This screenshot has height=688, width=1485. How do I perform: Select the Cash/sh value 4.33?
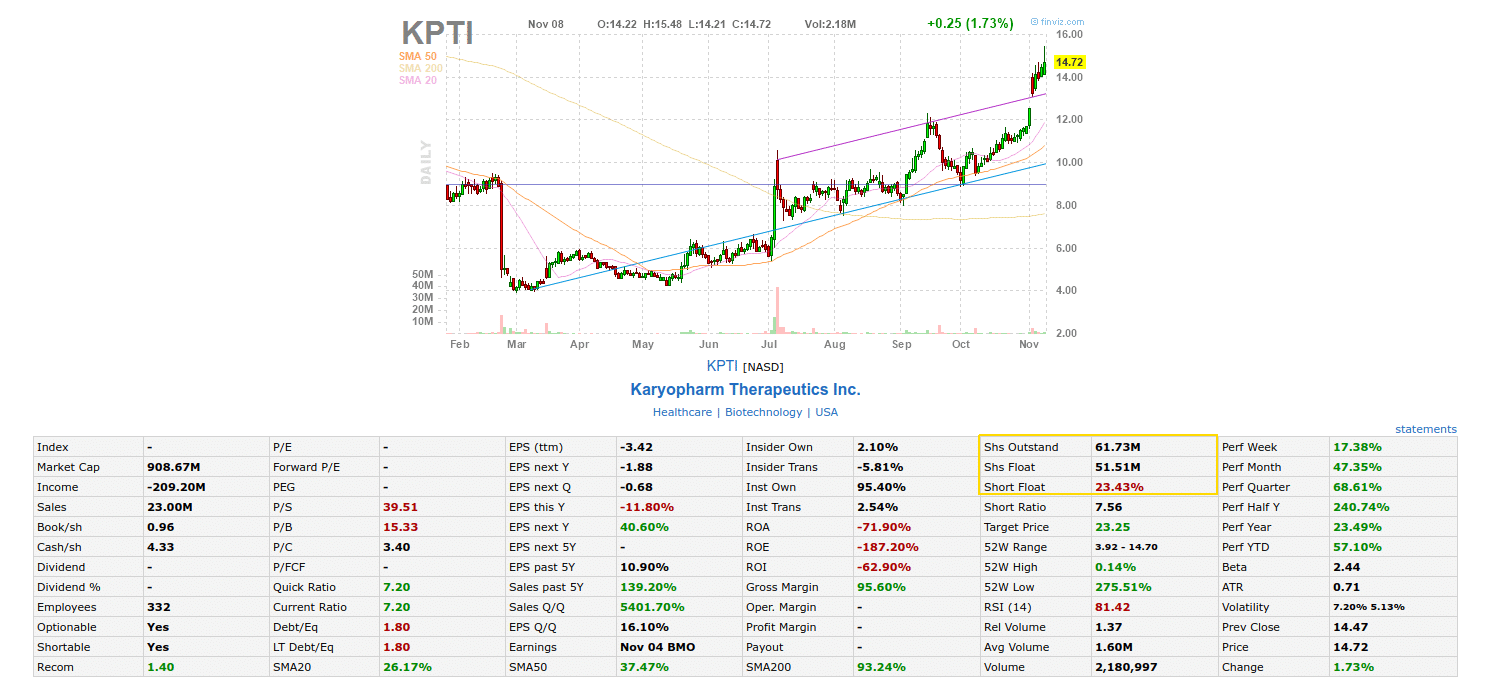(x=159, y=547)
